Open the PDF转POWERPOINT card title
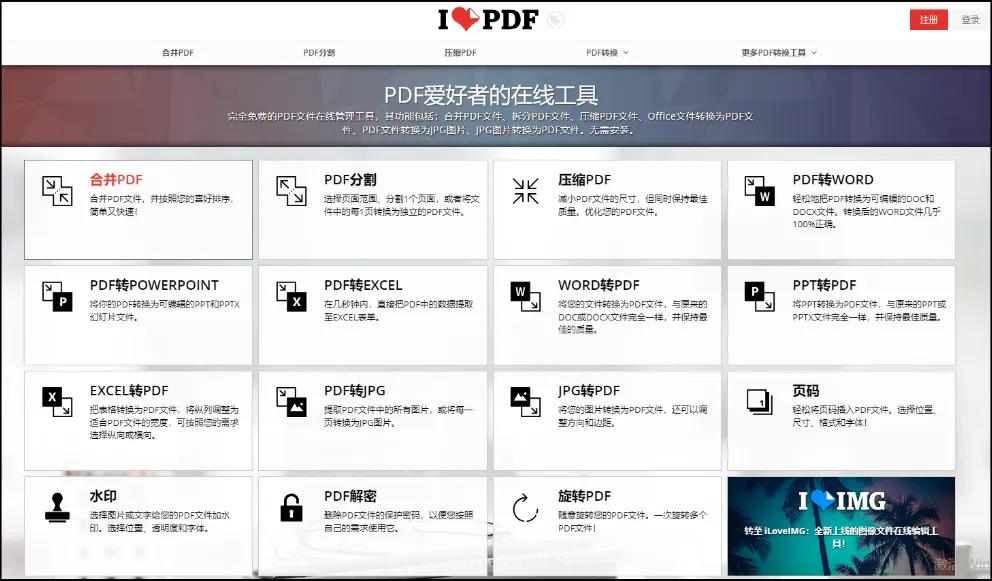Screen dimensions: 992x581 click(154, 285)
